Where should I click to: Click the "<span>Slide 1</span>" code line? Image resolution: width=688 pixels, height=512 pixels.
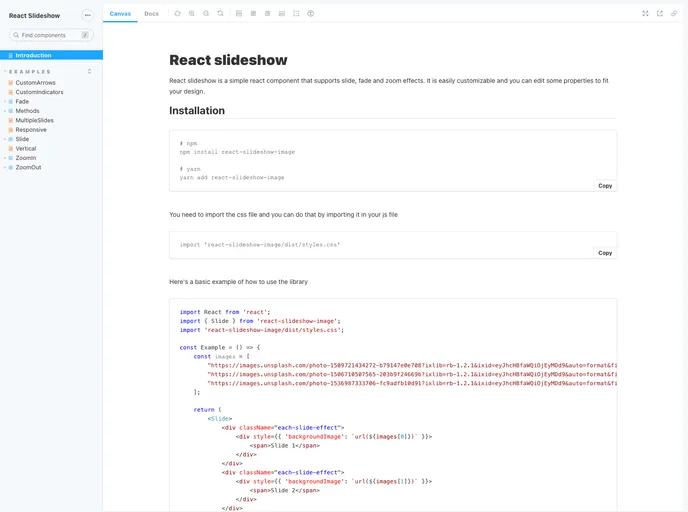[285, 445]
